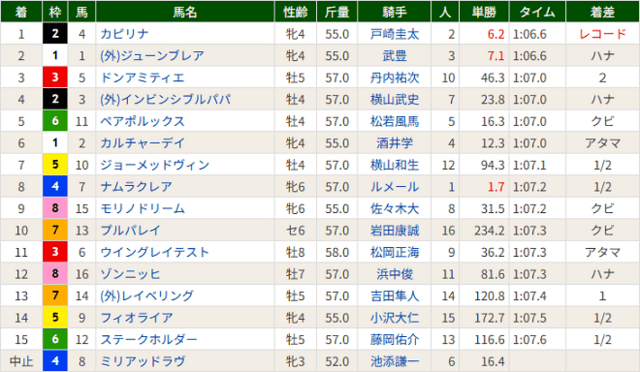The image size is (640, 372).
Task: Click the 着差 column header
Action: point(602,11)
